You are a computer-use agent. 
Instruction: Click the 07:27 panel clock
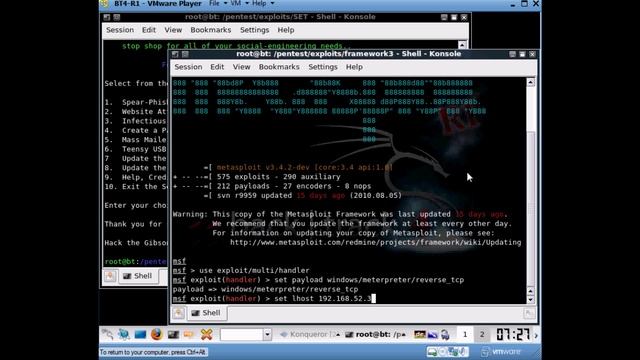pyautogui.click(x=513, y=335)
